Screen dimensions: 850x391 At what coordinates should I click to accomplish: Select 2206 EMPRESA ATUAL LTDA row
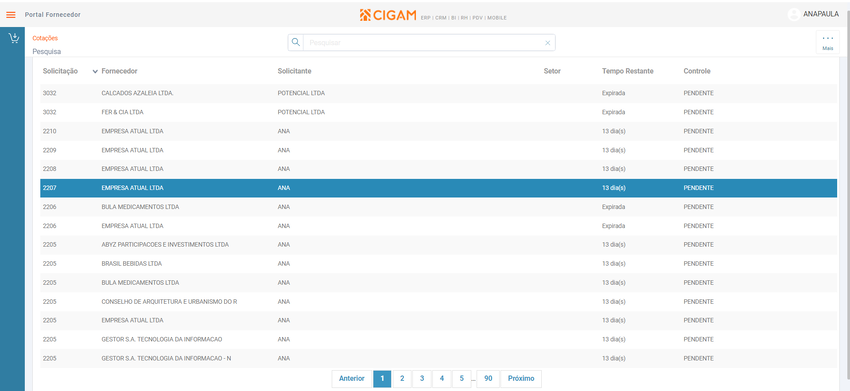[439, 226]
